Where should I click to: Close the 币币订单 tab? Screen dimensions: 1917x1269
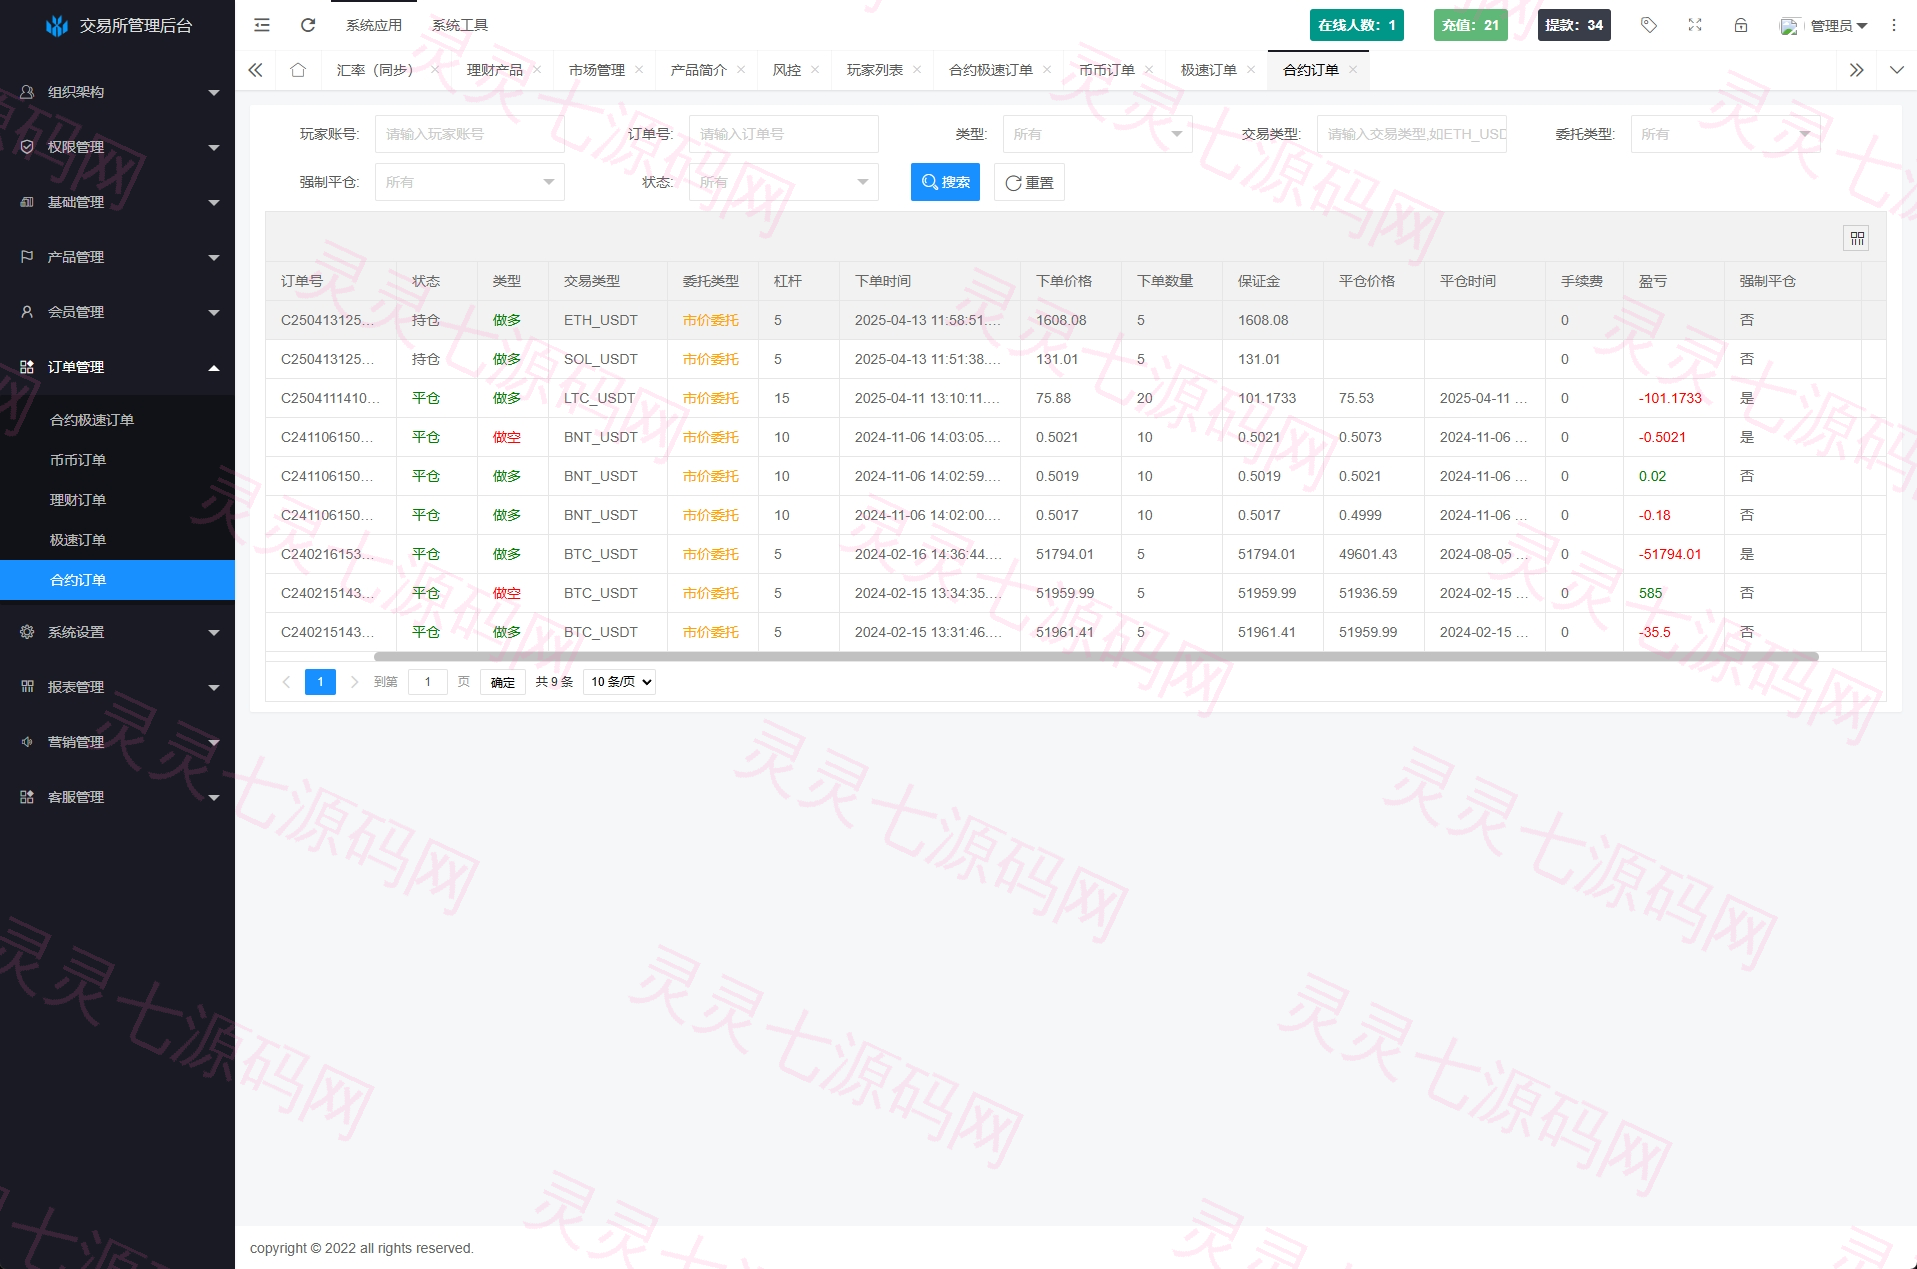coord(1149,70)
